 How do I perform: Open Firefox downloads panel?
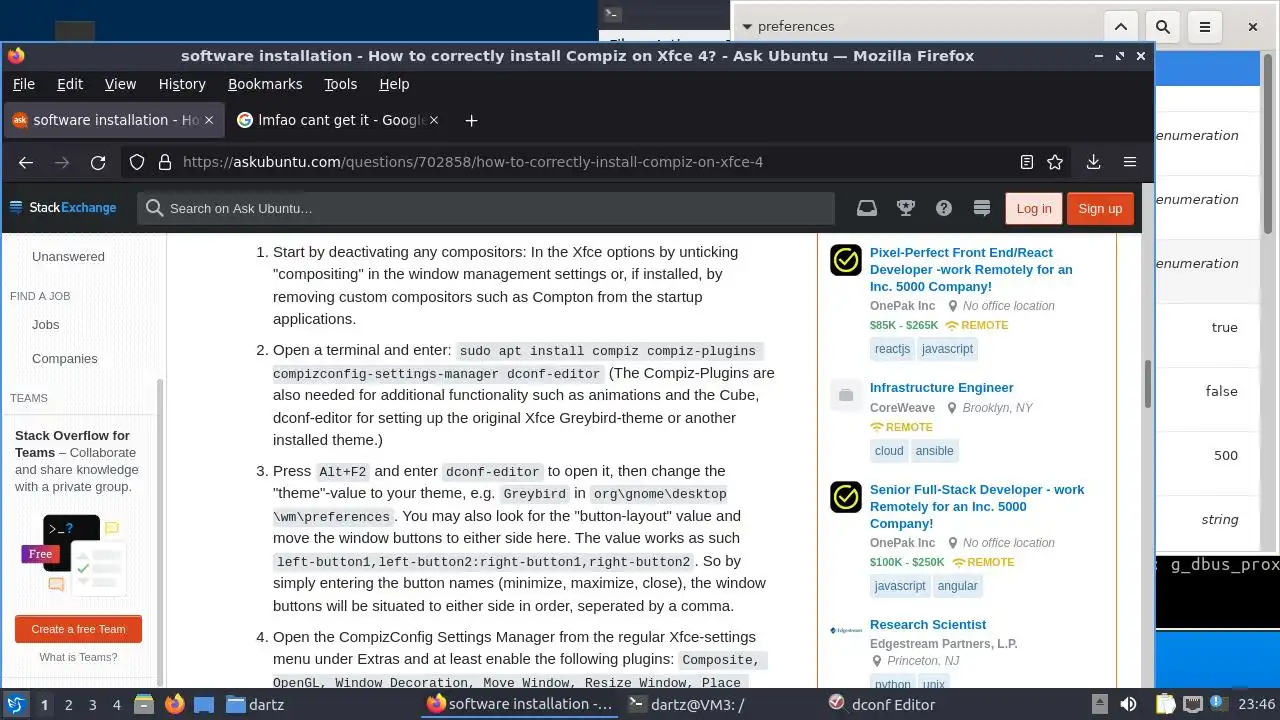coord(1093,162)
